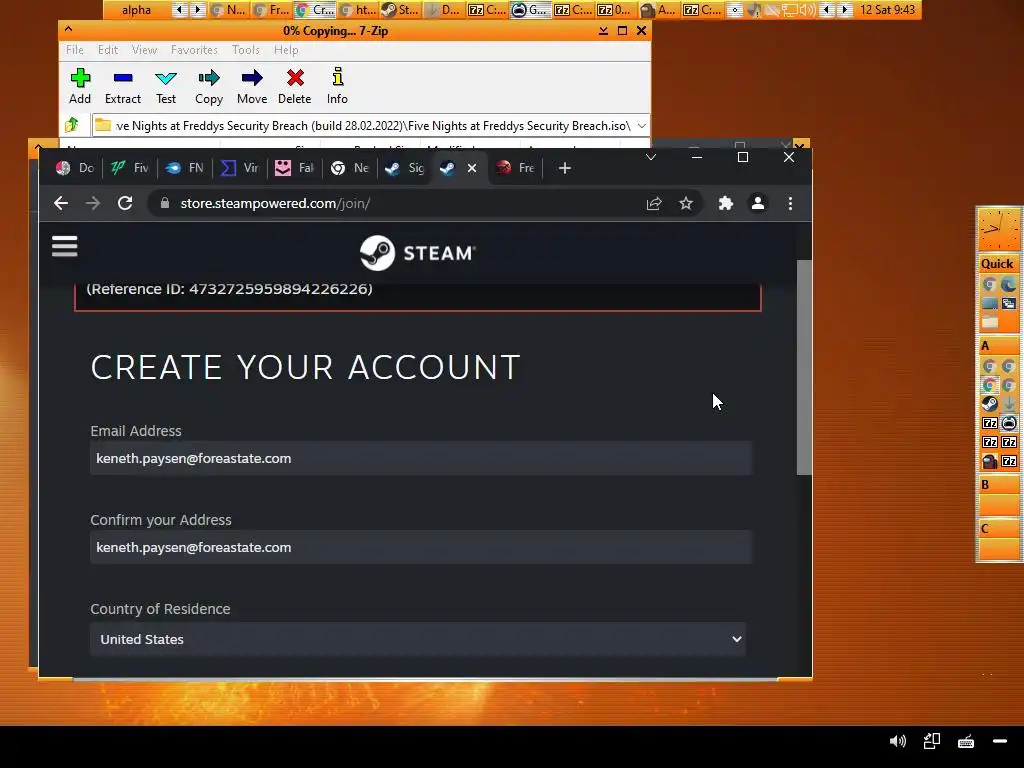Click the B section header in side panel
1024x768 pixels.
pyautogui.click(x=997, y=485)
